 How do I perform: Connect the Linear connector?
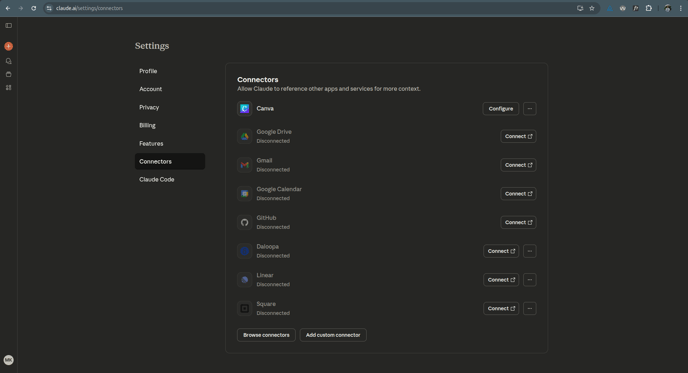click(x=501, y=280)
